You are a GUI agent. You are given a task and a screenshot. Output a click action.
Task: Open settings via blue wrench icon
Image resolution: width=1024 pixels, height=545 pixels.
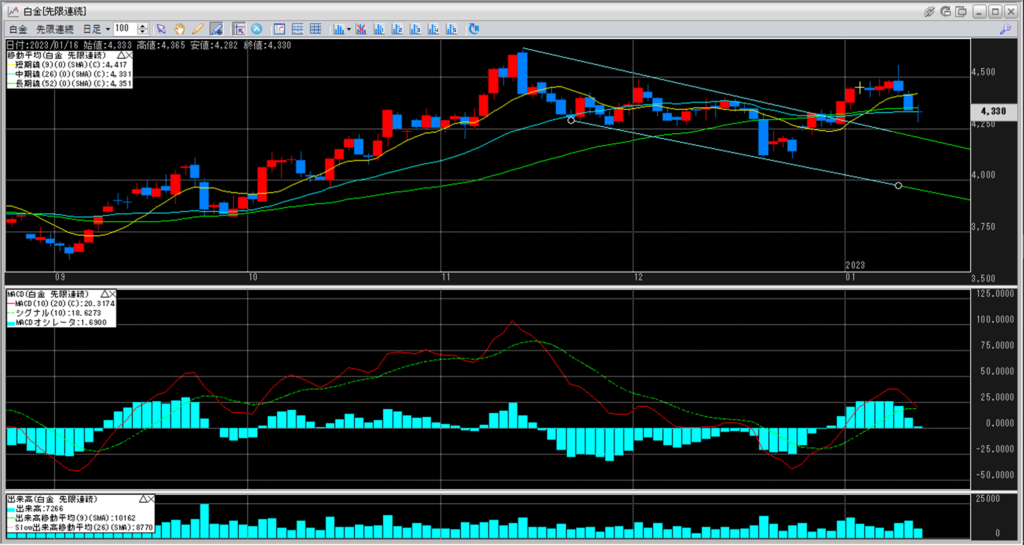click(1006, 29)
